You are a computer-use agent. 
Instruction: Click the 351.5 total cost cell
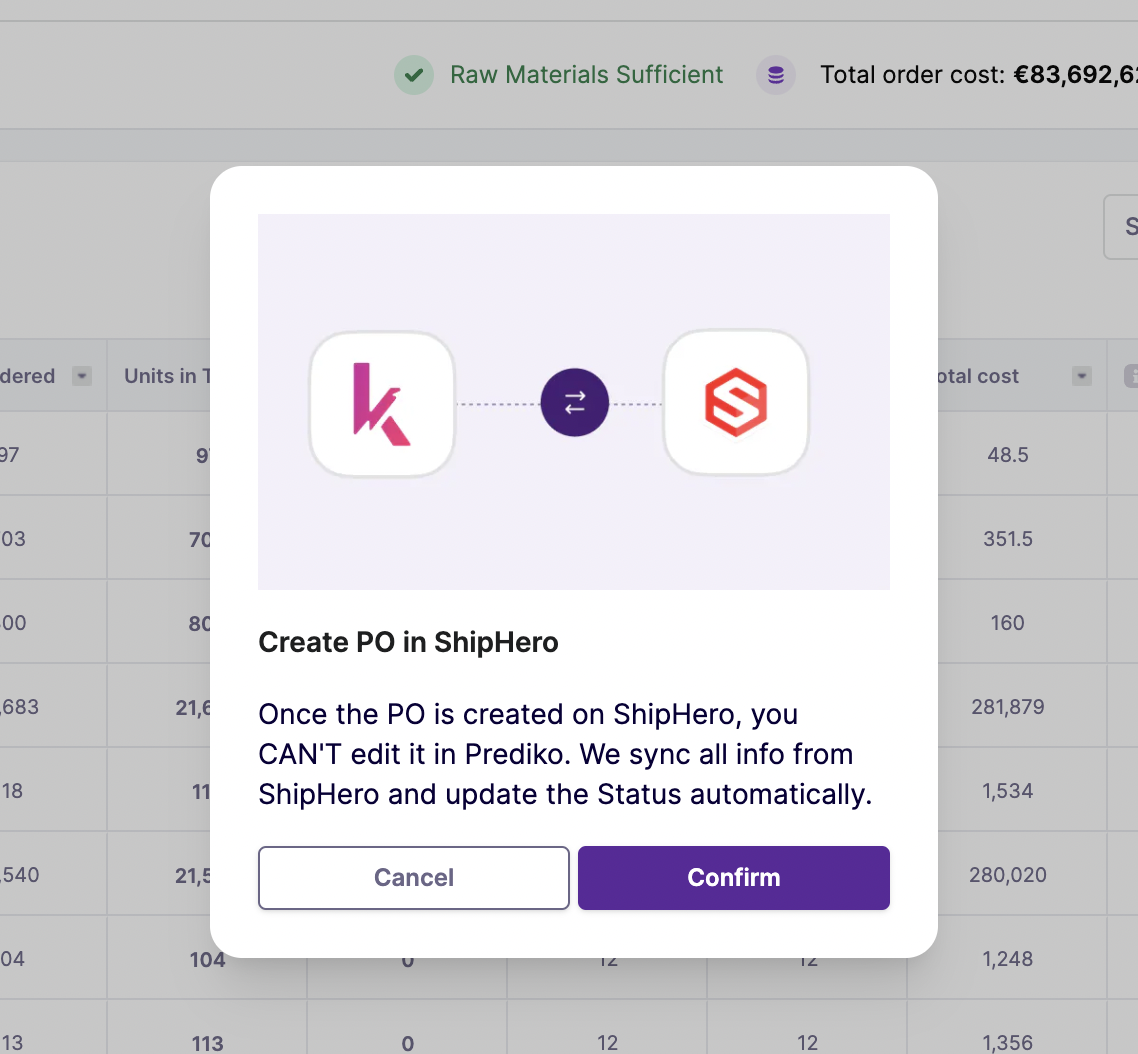click(1007, 539)
